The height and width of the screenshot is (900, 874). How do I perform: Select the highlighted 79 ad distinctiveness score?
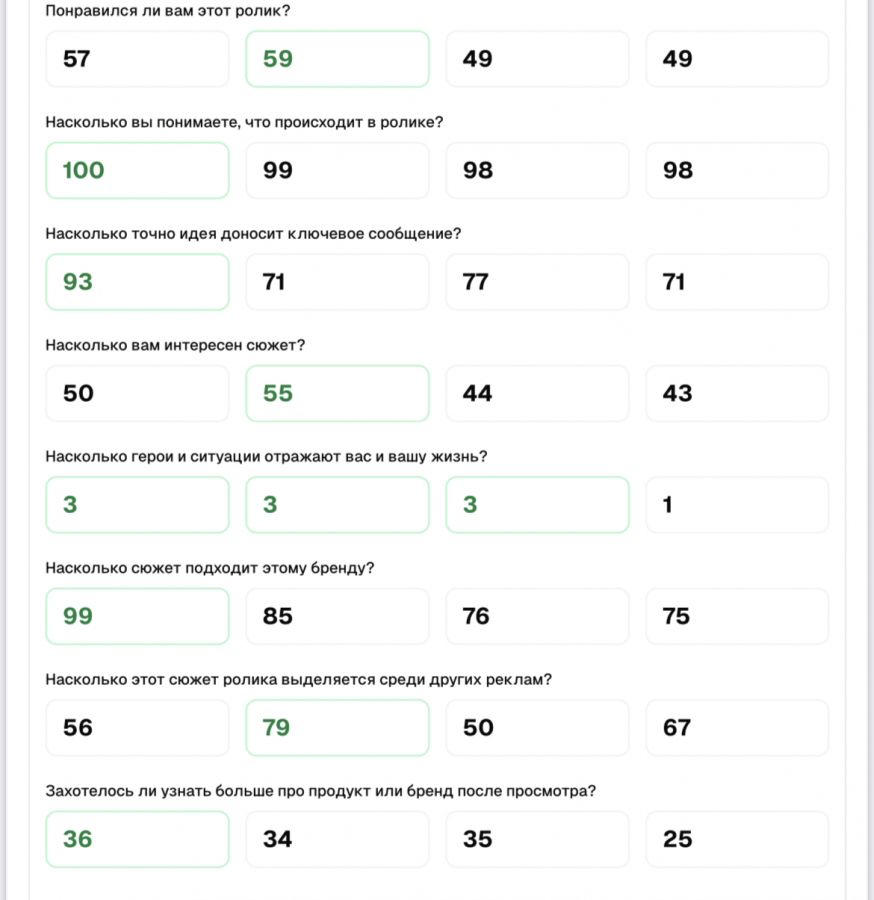click(x=337, y=728)
